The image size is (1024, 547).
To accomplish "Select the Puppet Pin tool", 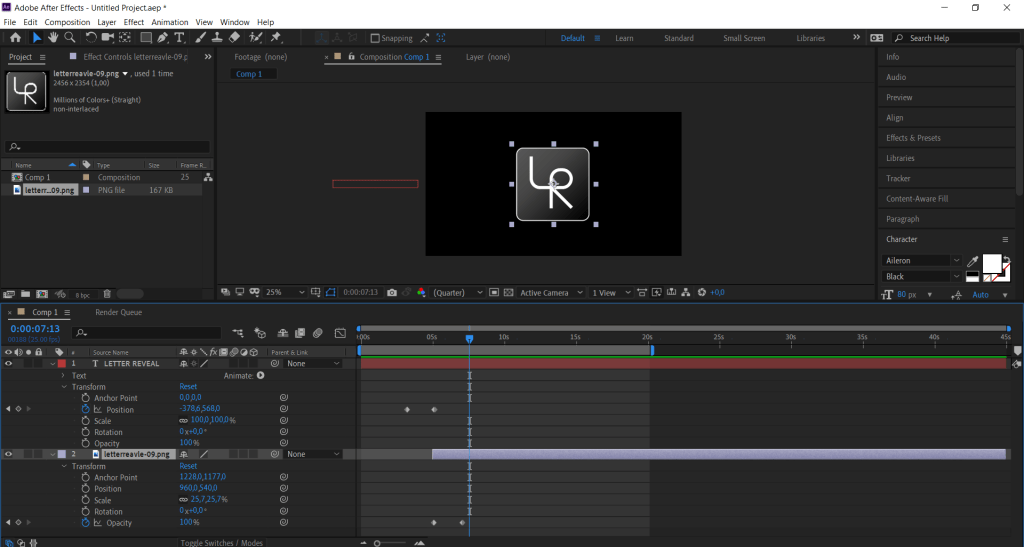I will tap(276, 38).
